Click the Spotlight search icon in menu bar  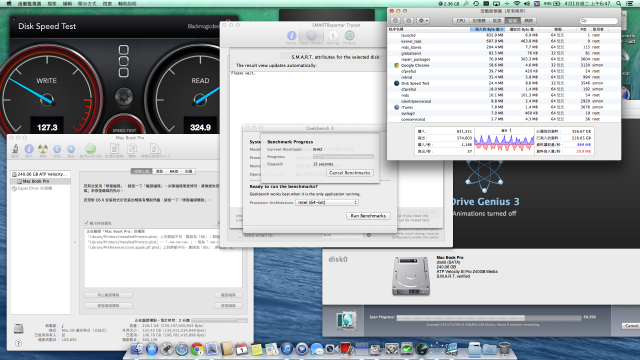click(619, 3)
